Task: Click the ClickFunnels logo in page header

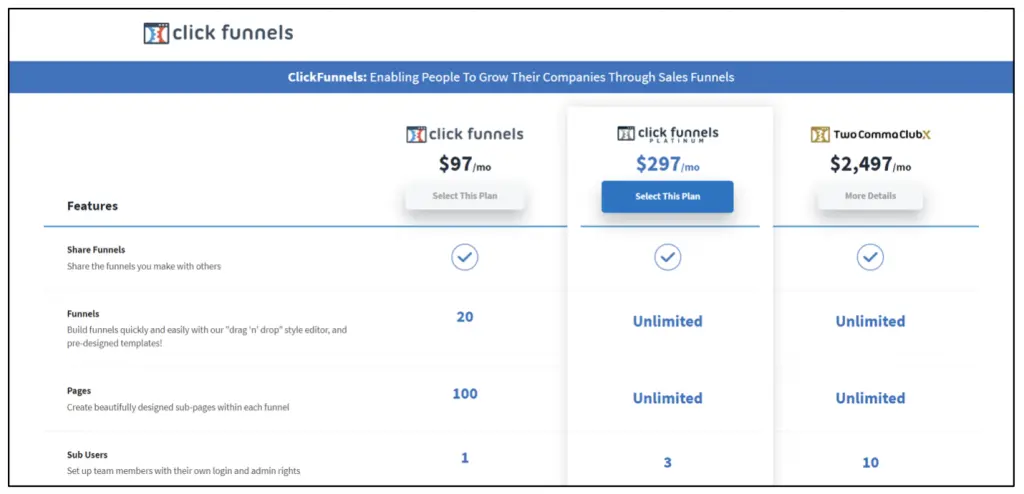Action: coord(218,33)
